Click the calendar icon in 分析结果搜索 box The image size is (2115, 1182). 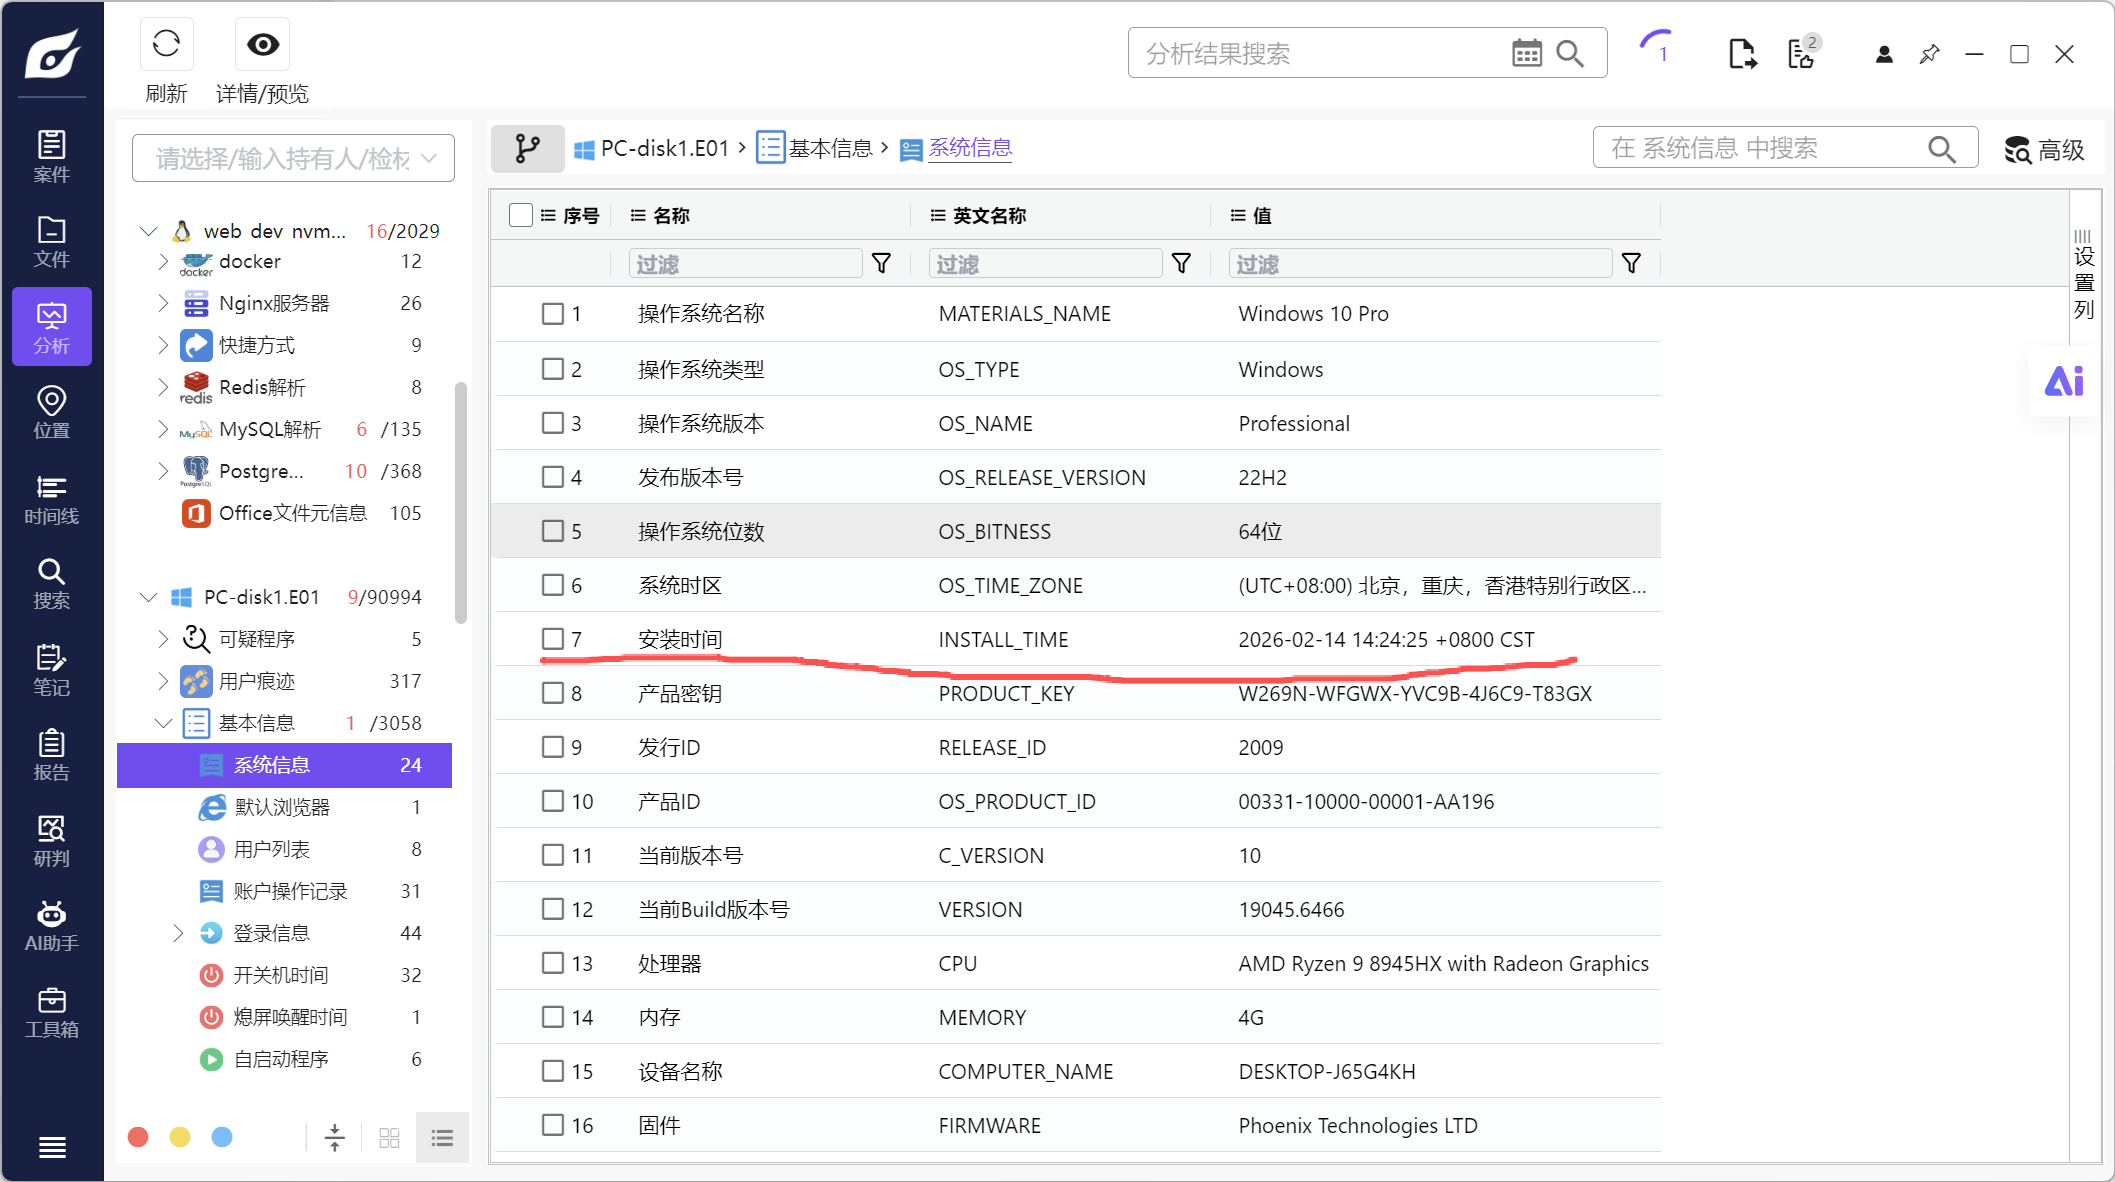click(1527, 53)
